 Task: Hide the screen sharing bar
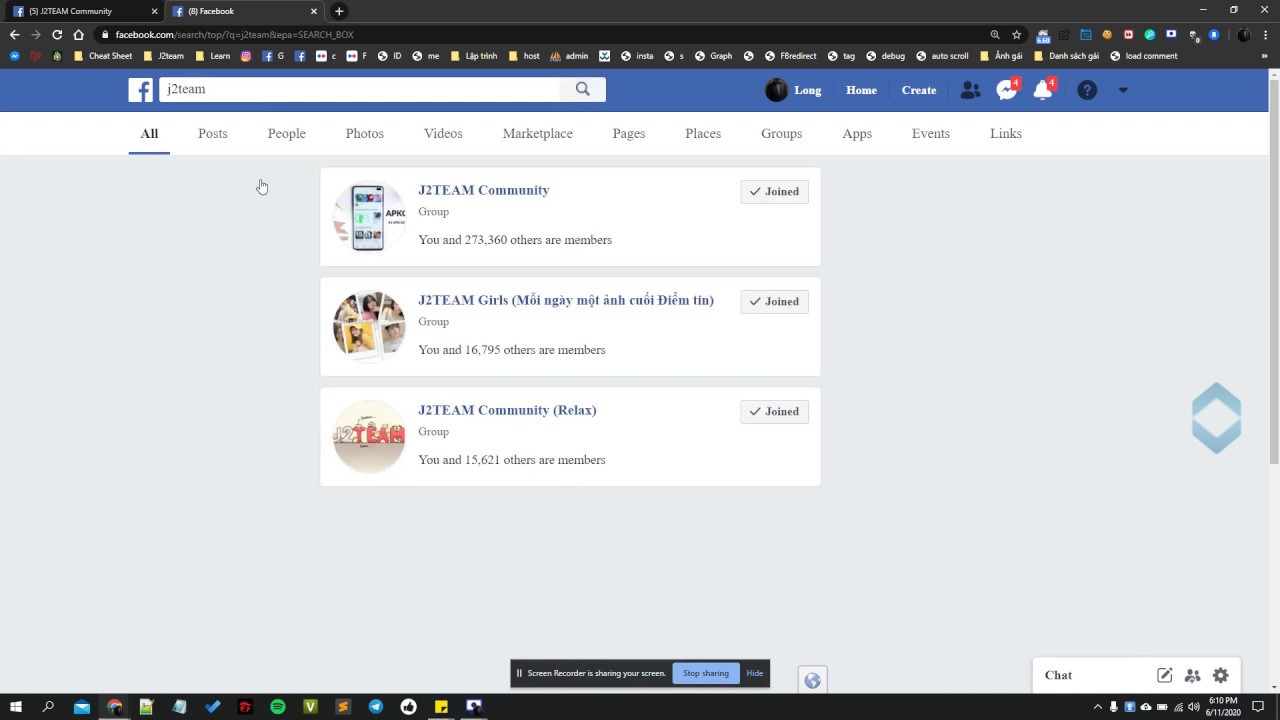point(755,673)
